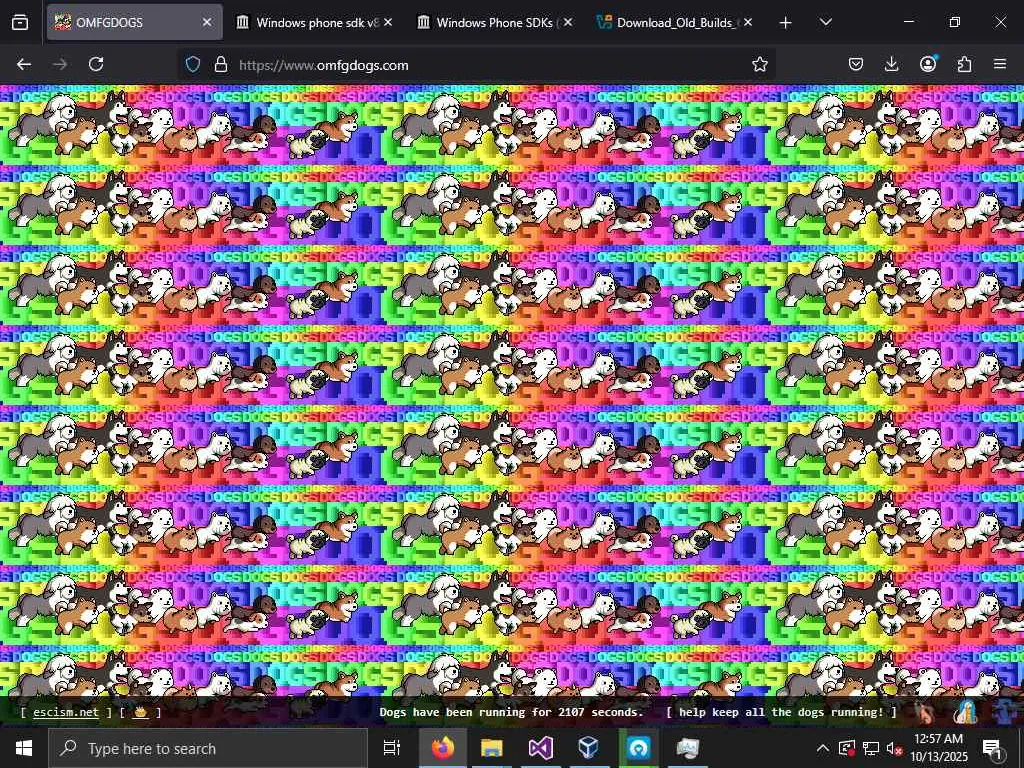
Task: Close the Windows Phone SDKs tab
Action: click(x=568, y=22)
